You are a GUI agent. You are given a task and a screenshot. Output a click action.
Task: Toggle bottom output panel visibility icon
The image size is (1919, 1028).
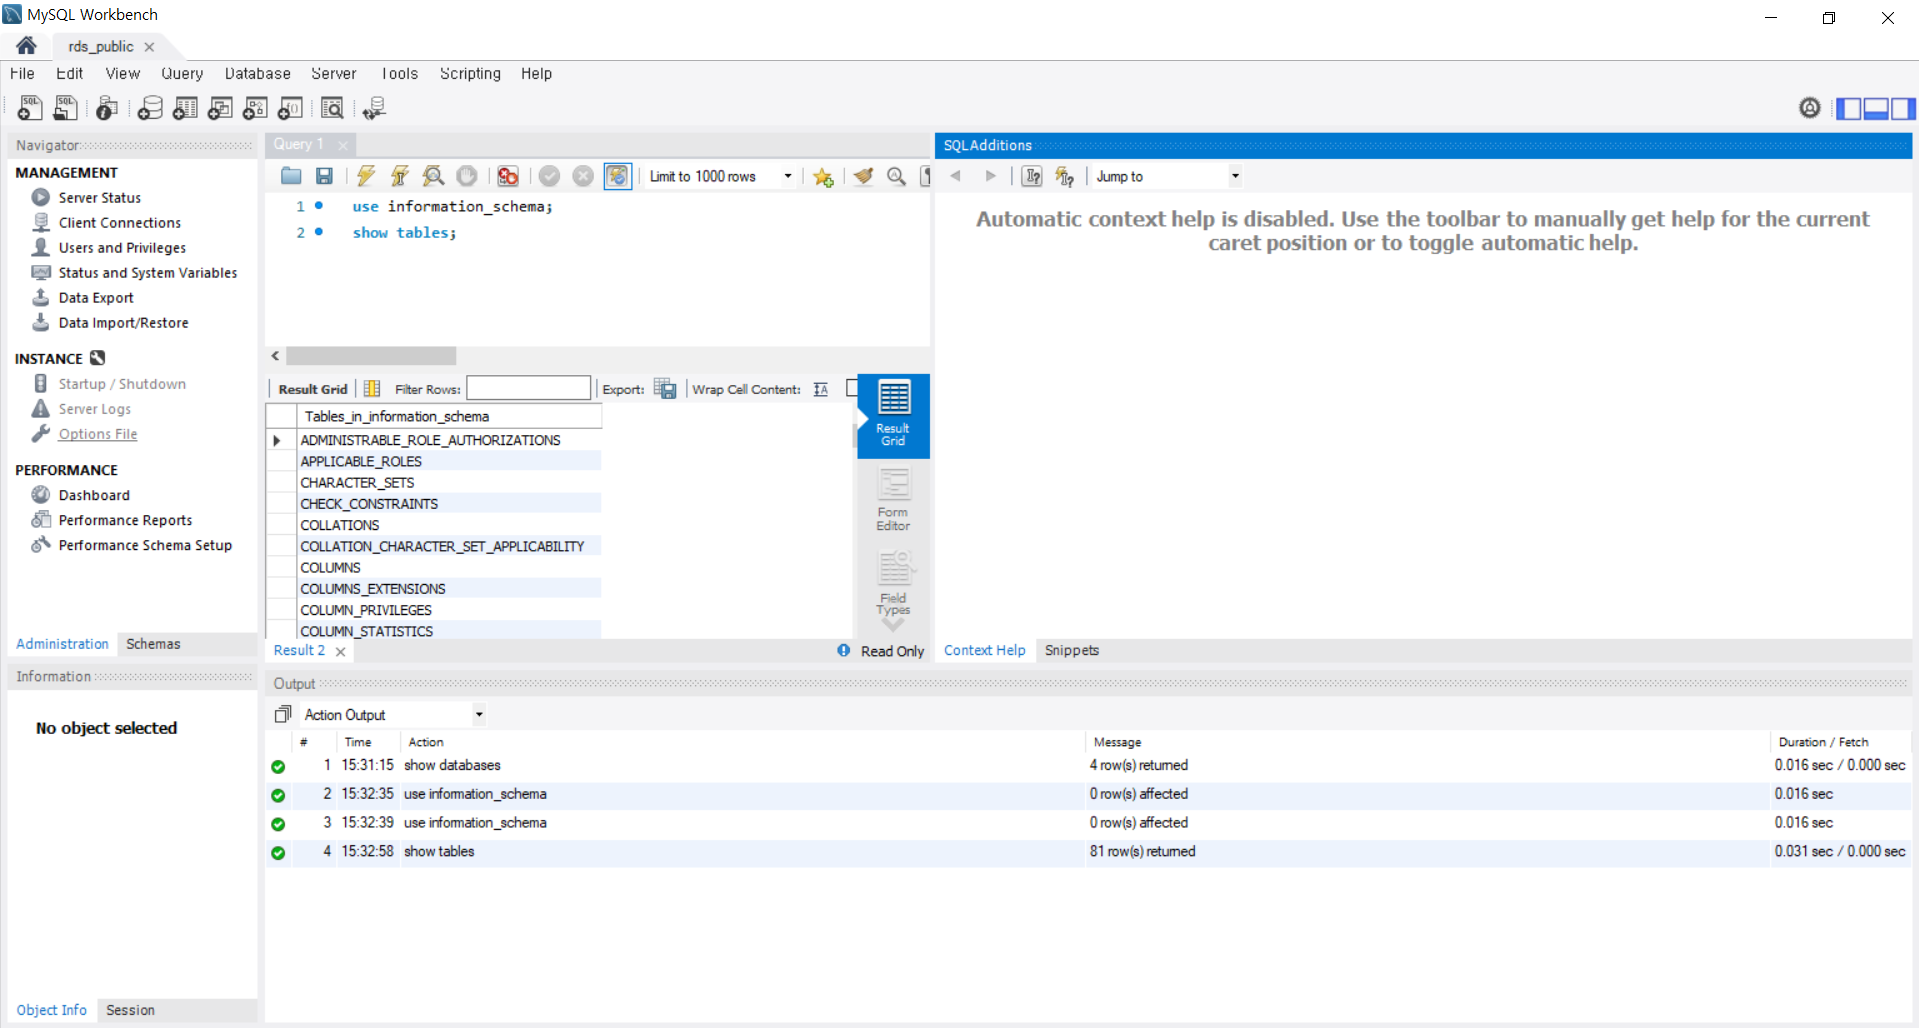(1876, 108)
